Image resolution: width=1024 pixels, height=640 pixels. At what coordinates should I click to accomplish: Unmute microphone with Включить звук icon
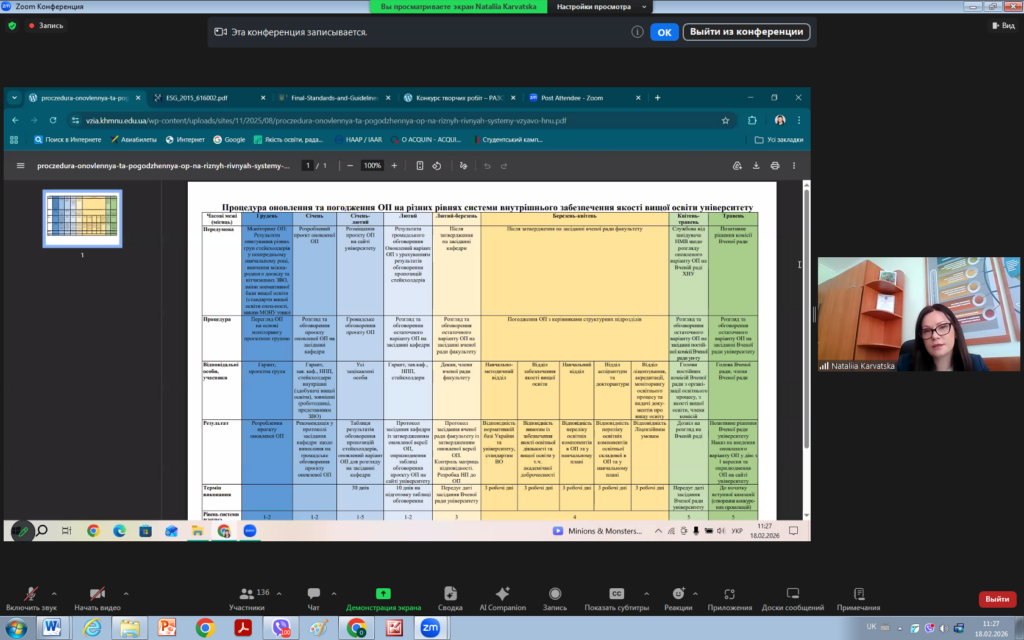tap(31, 594)
